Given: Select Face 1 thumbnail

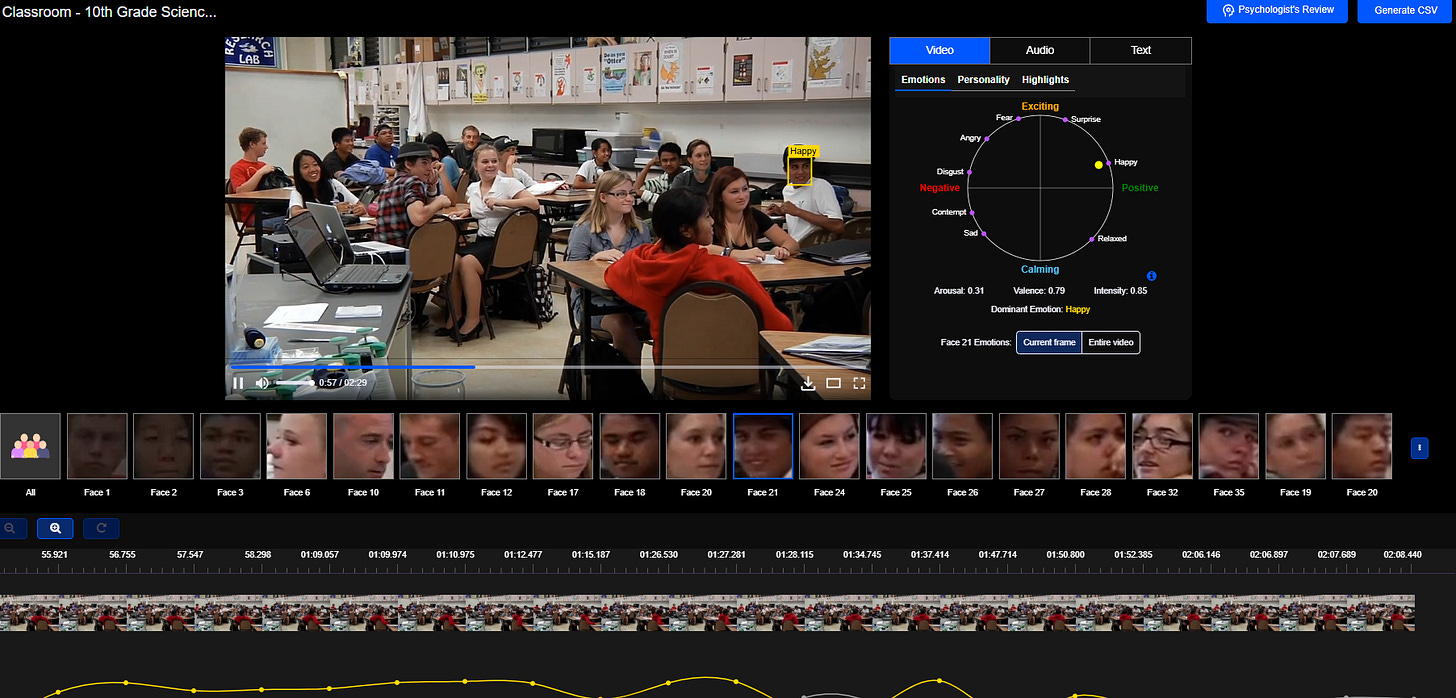Looking at the screenshot, I should [97, 446].
